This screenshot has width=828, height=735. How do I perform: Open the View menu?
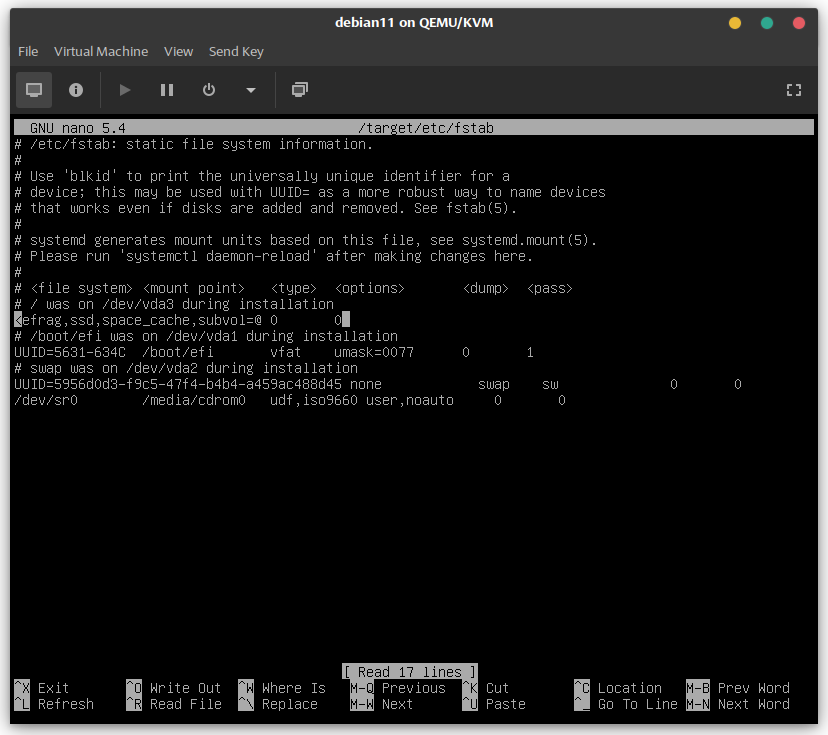click(x=178, y=51)
